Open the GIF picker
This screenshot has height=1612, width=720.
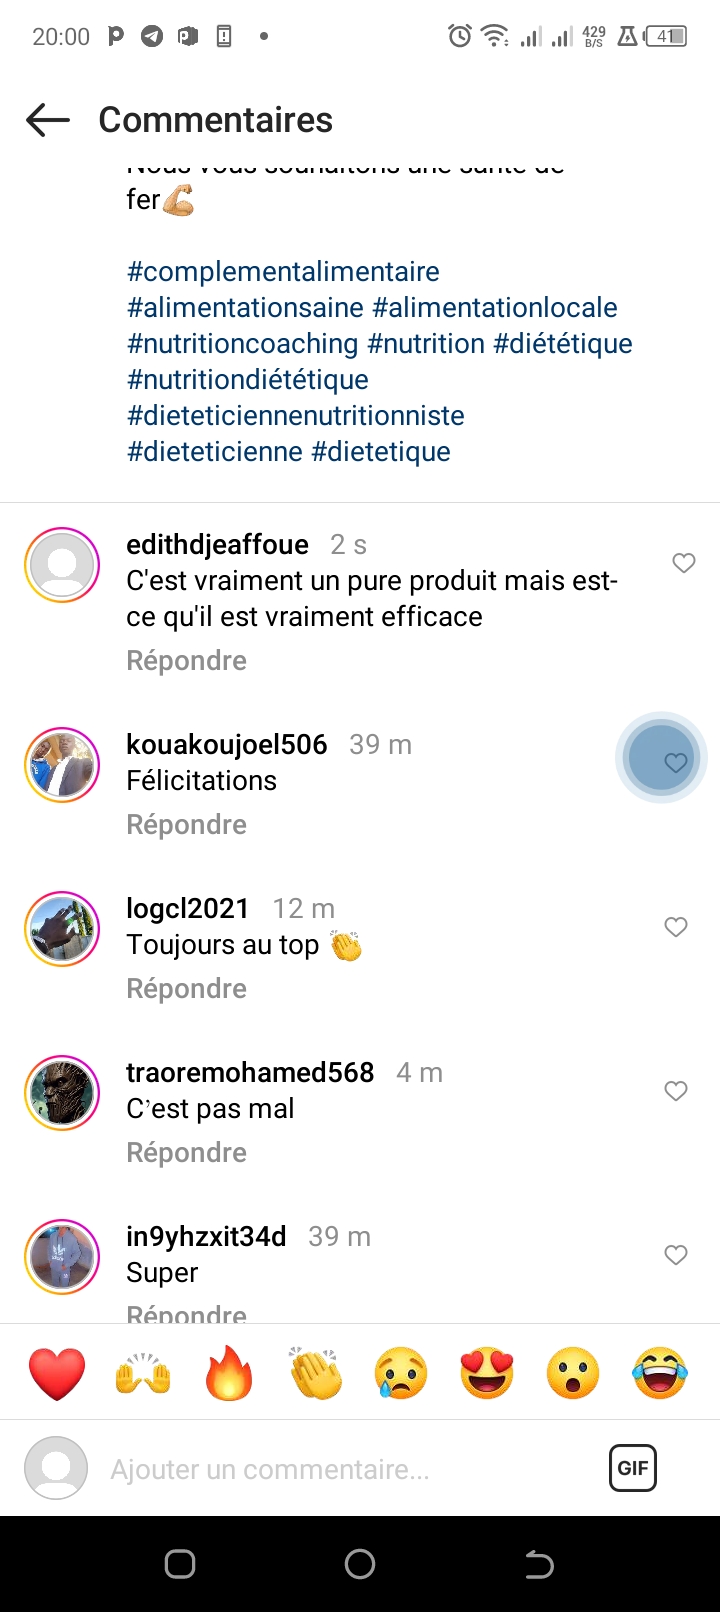pos(632,1468)
